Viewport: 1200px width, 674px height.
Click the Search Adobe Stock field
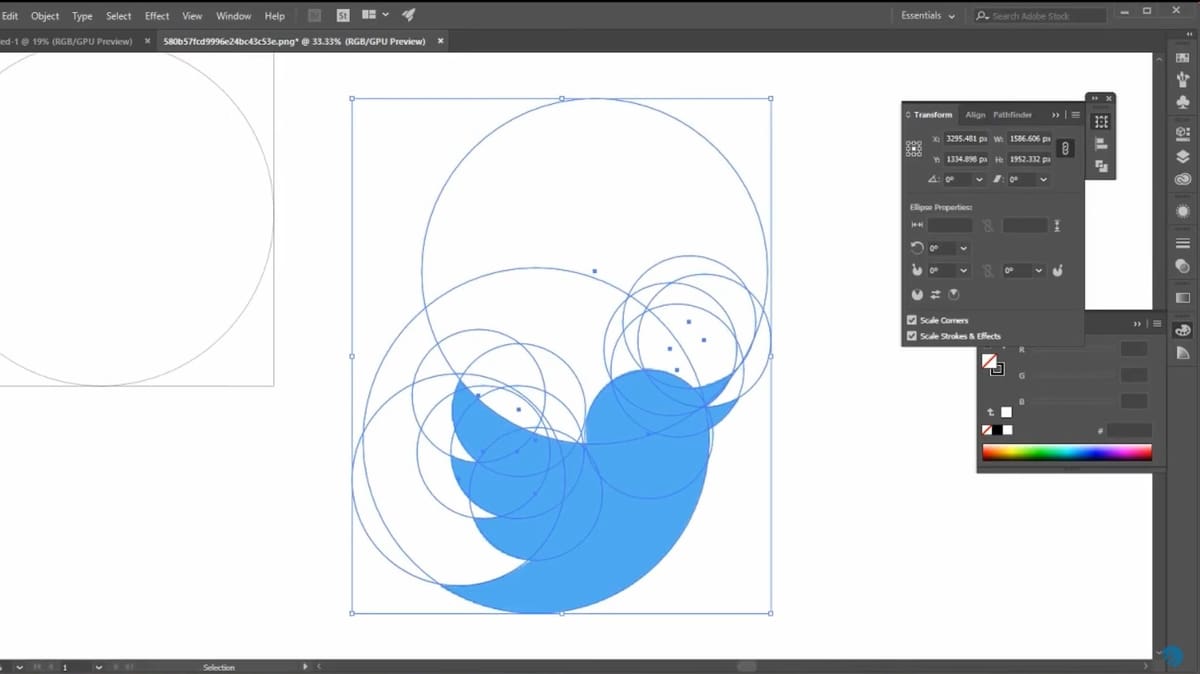(x=1040, y=16)
